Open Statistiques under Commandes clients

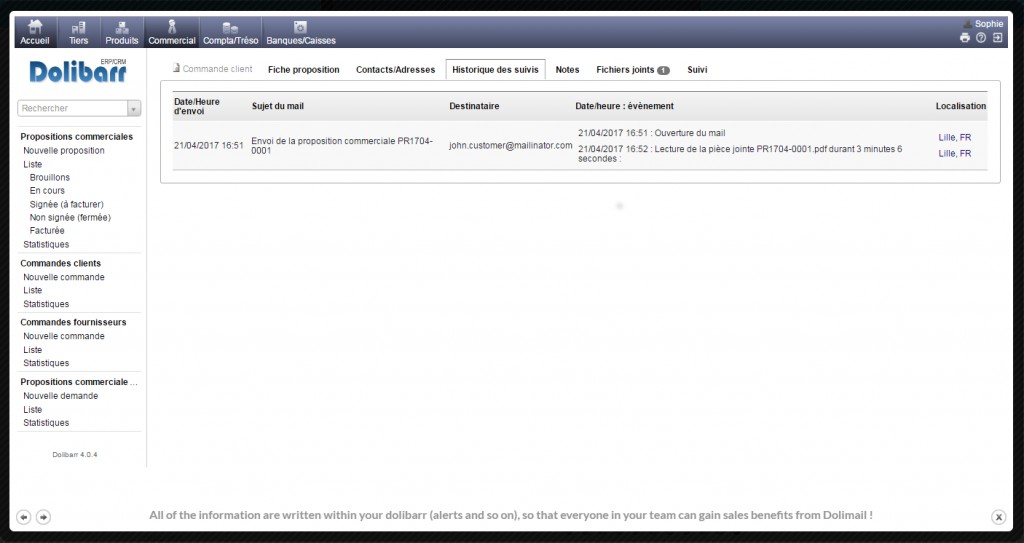pyautogui.click(x=46, y=304)
